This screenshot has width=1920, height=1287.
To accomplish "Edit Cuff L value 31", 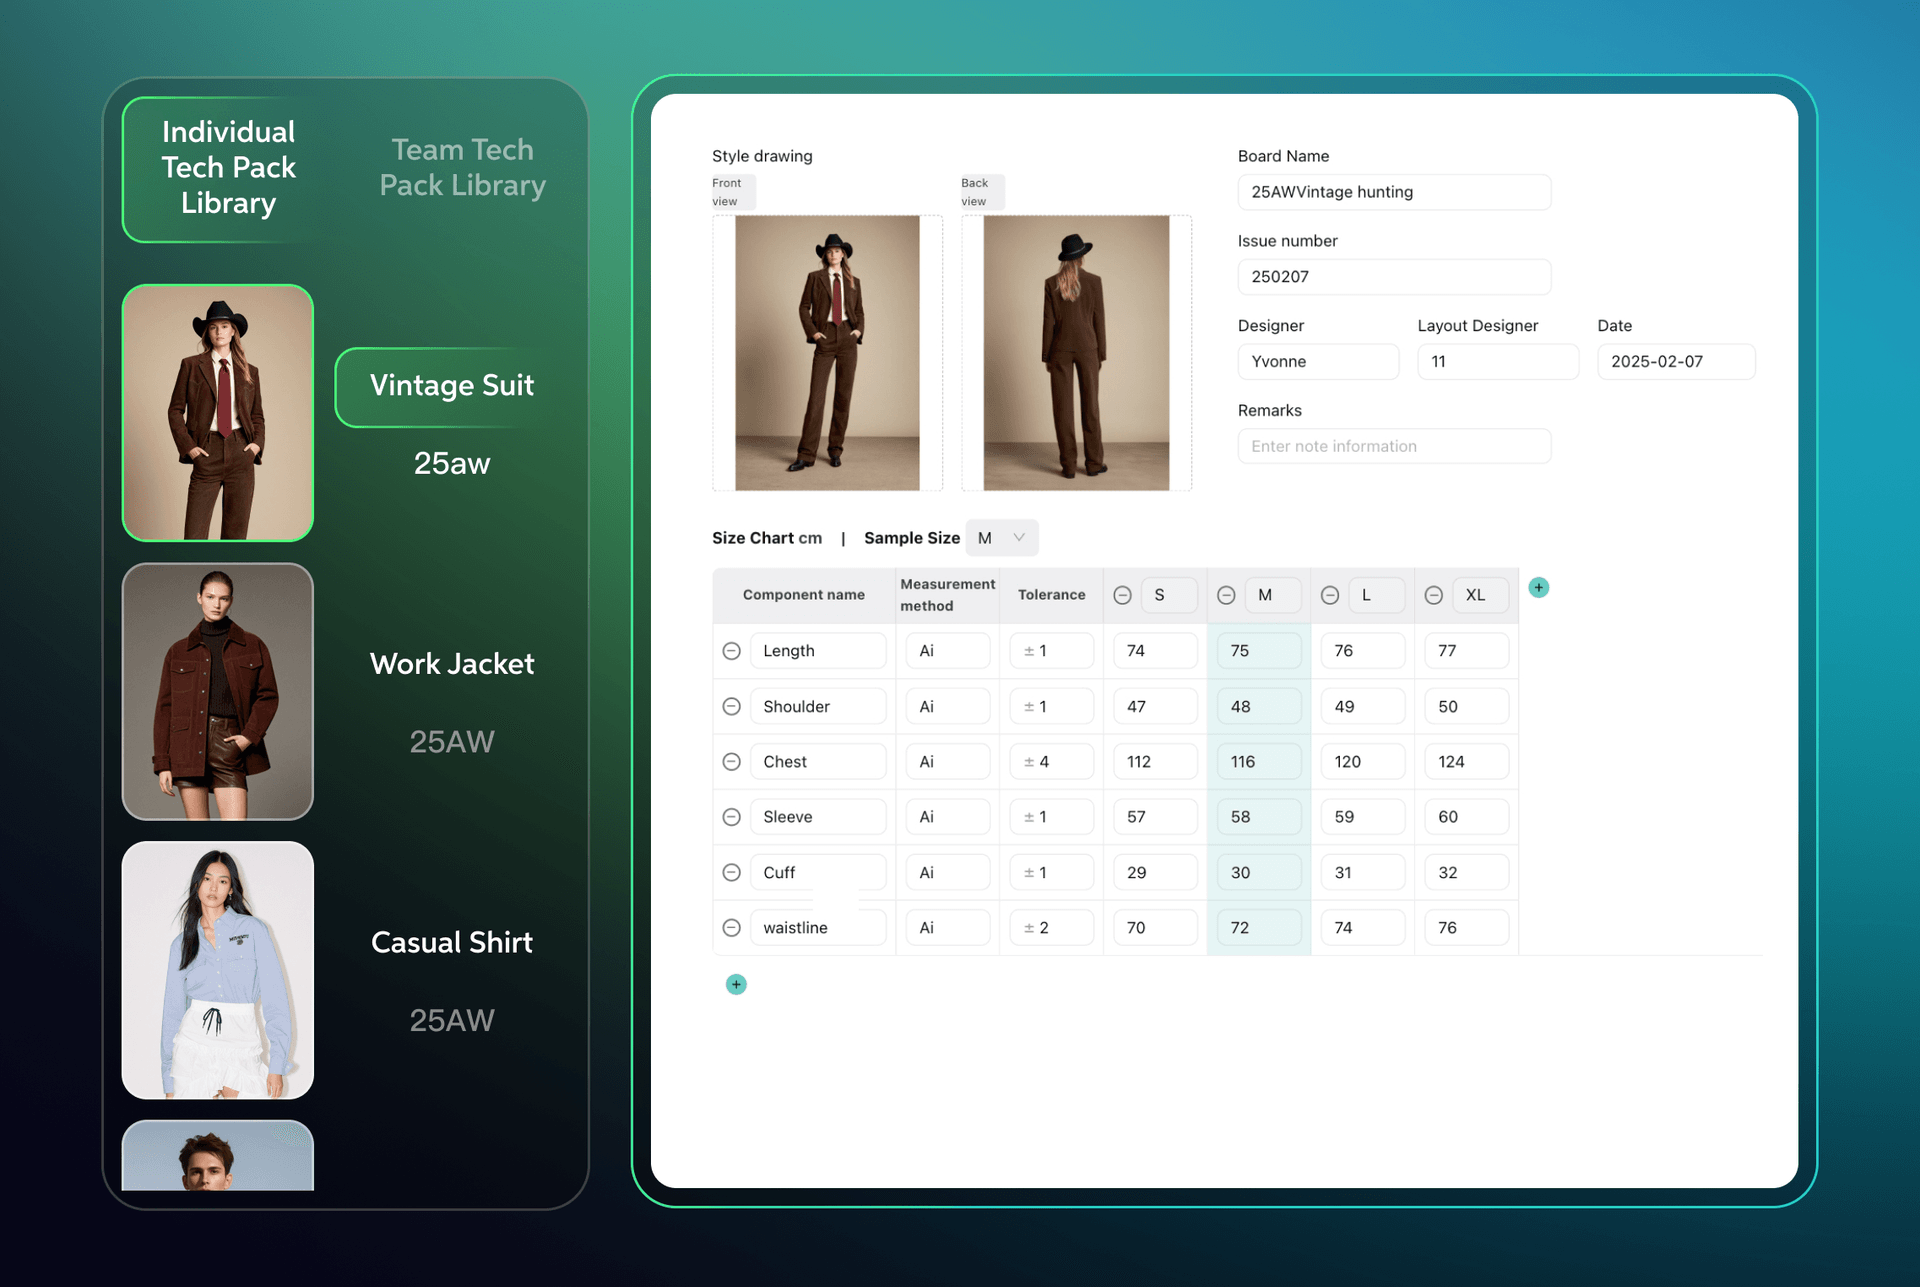I will [1363, 872].
